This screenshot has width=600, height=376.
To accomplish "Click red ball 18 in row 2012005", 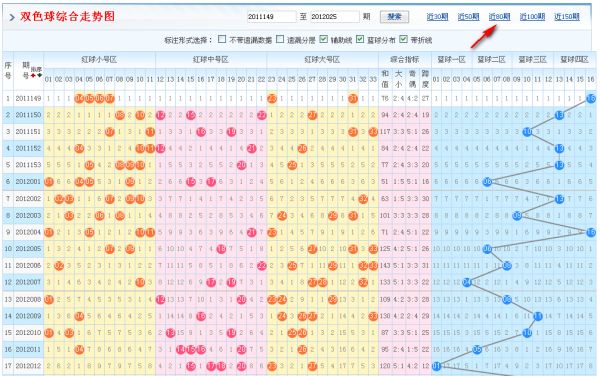I will click(221, 249).
